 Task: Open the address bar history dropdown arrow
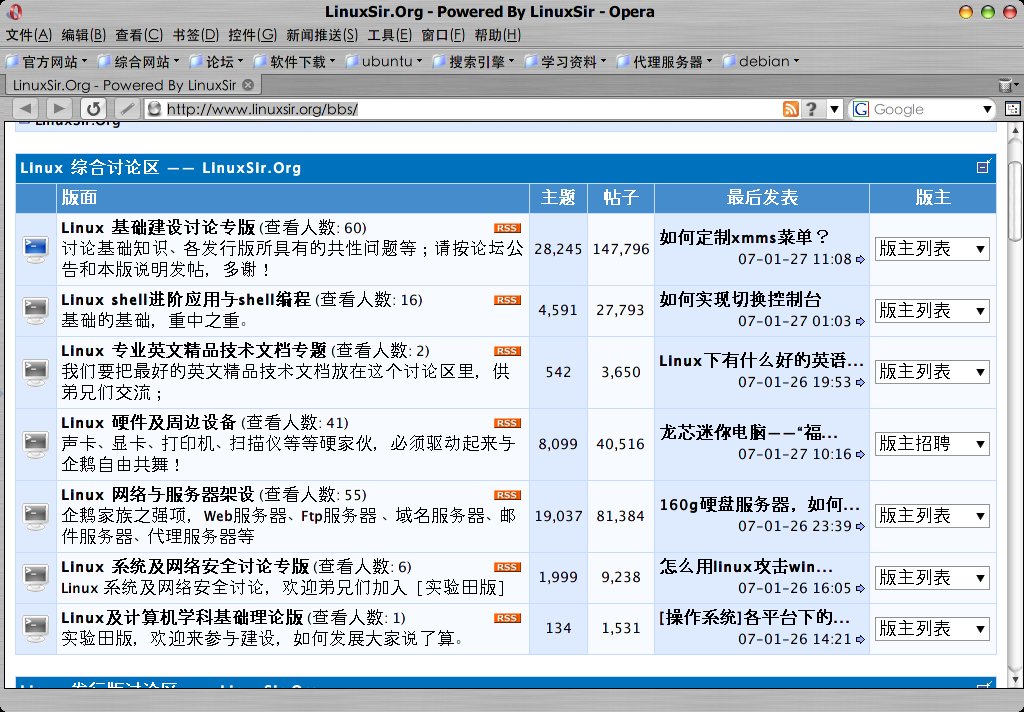834,109
